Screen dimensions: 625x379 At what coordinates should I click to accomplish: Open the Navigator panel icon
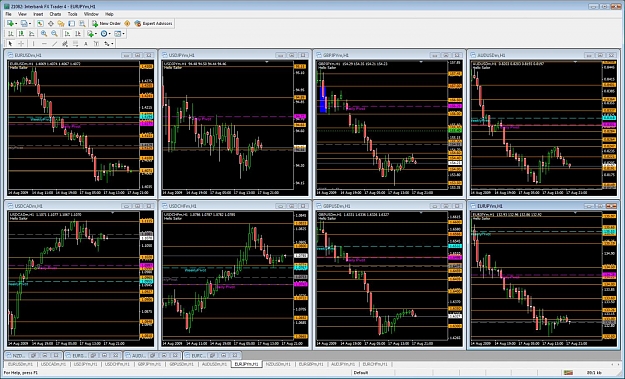pos(61,24)
